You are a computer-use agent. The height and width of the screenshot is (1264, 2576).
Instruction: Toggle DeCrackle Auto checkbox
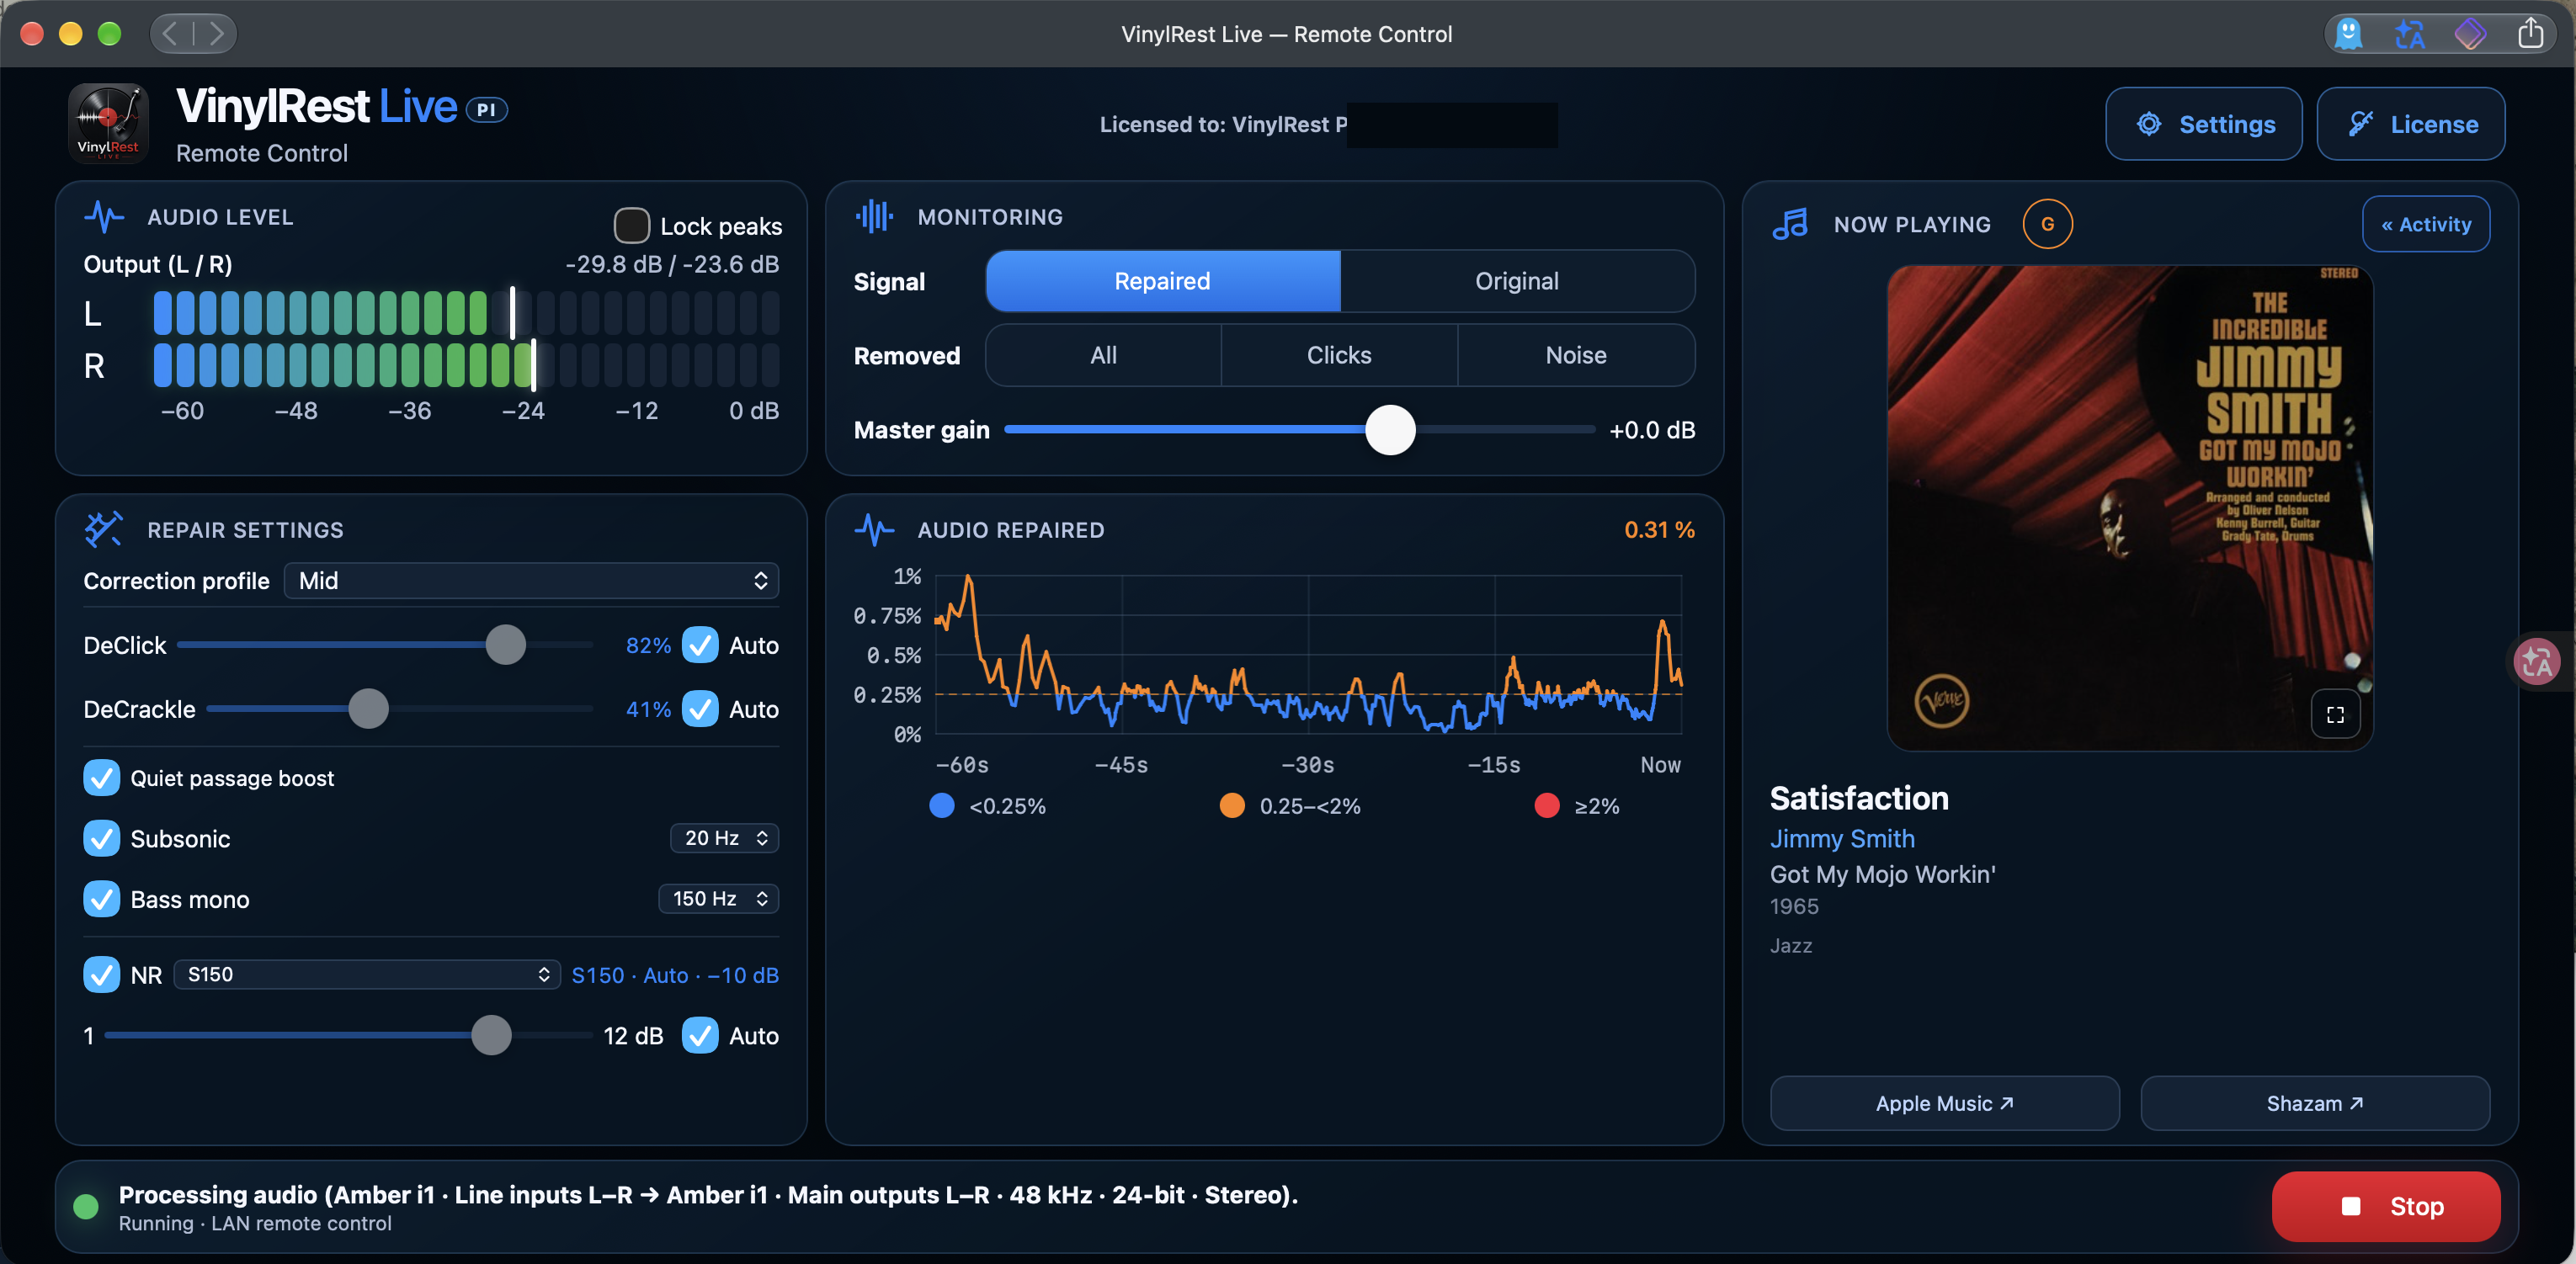[700, 709]
